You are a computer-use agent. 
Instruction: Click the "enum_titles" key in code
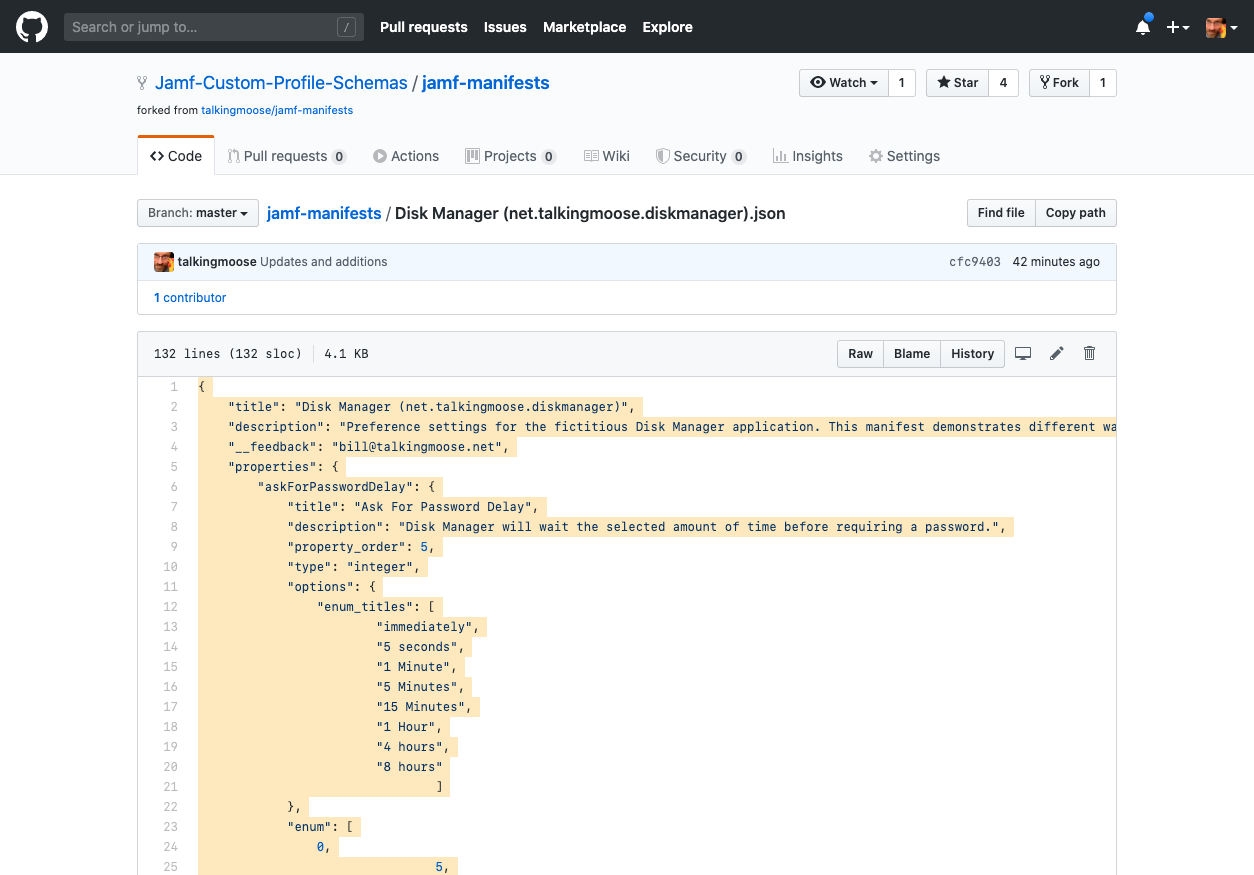[x=366, y=607]
